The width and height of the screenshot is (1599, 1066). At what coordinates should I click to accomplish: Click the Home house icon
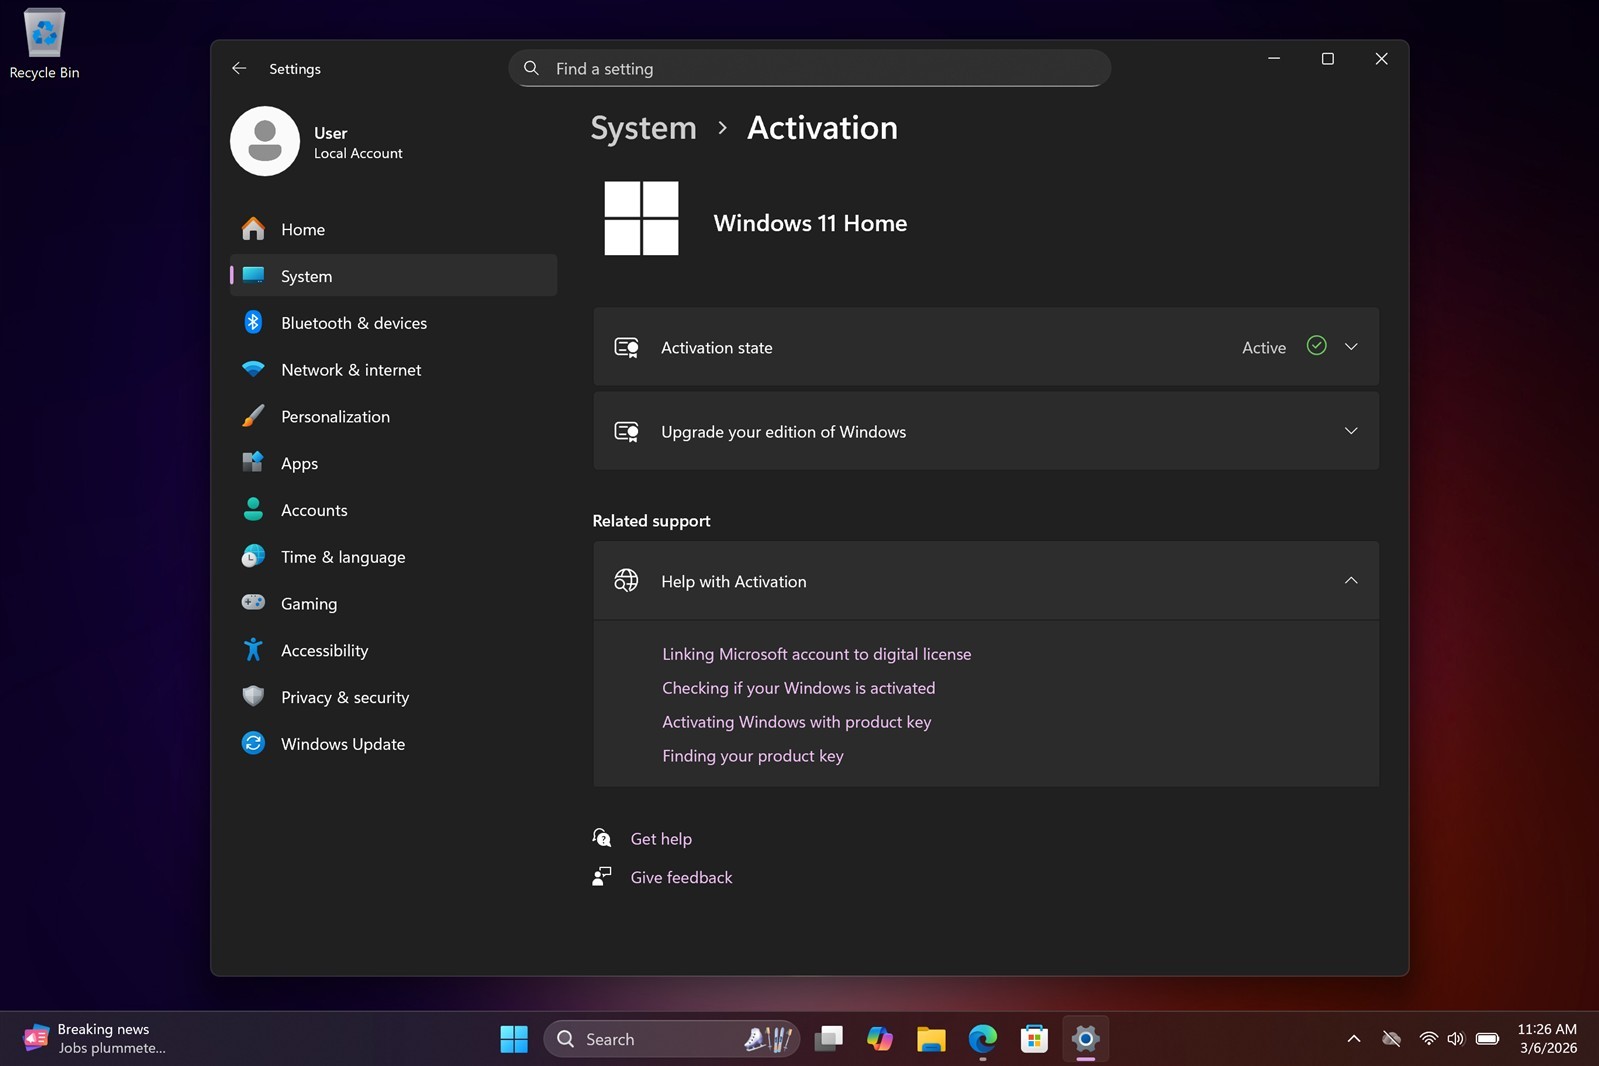(x=254, y=229)
